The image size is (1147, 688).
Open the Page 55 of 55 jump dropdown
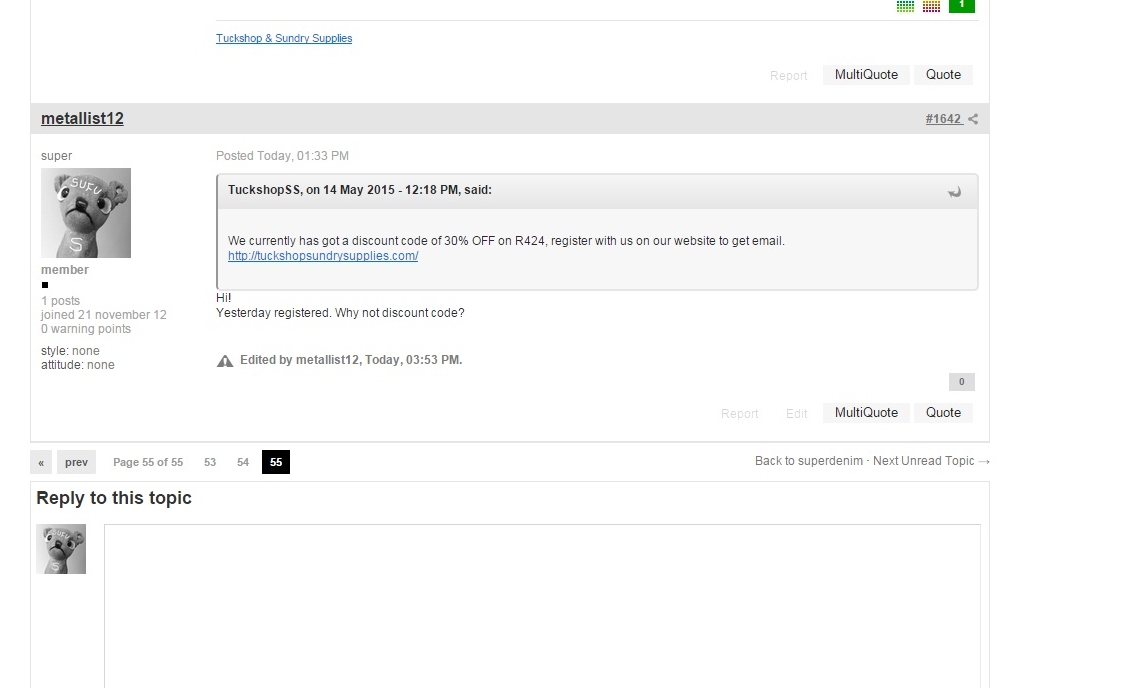click(148, 462)
